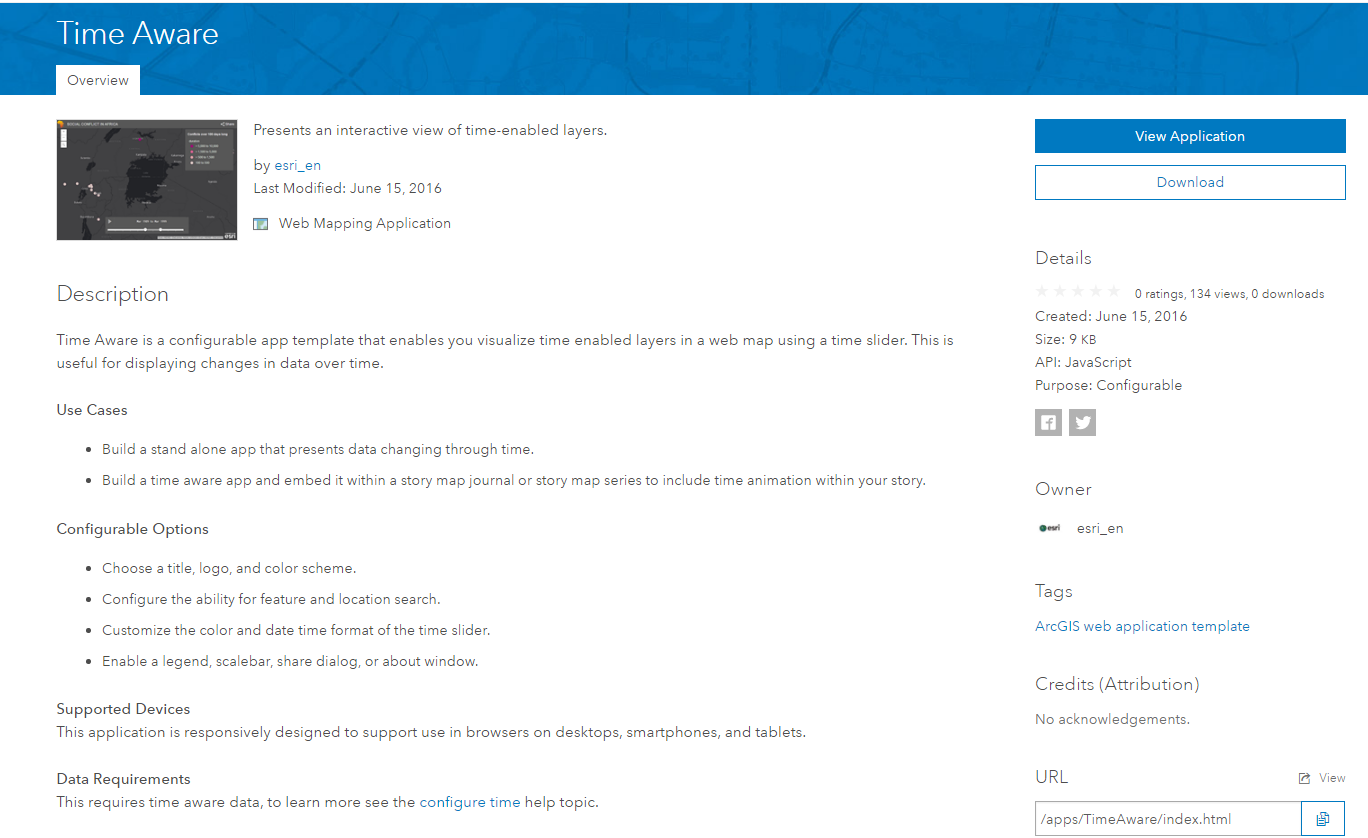
Task: Copy the URL with the clipboard icon
Action: 1323,819
